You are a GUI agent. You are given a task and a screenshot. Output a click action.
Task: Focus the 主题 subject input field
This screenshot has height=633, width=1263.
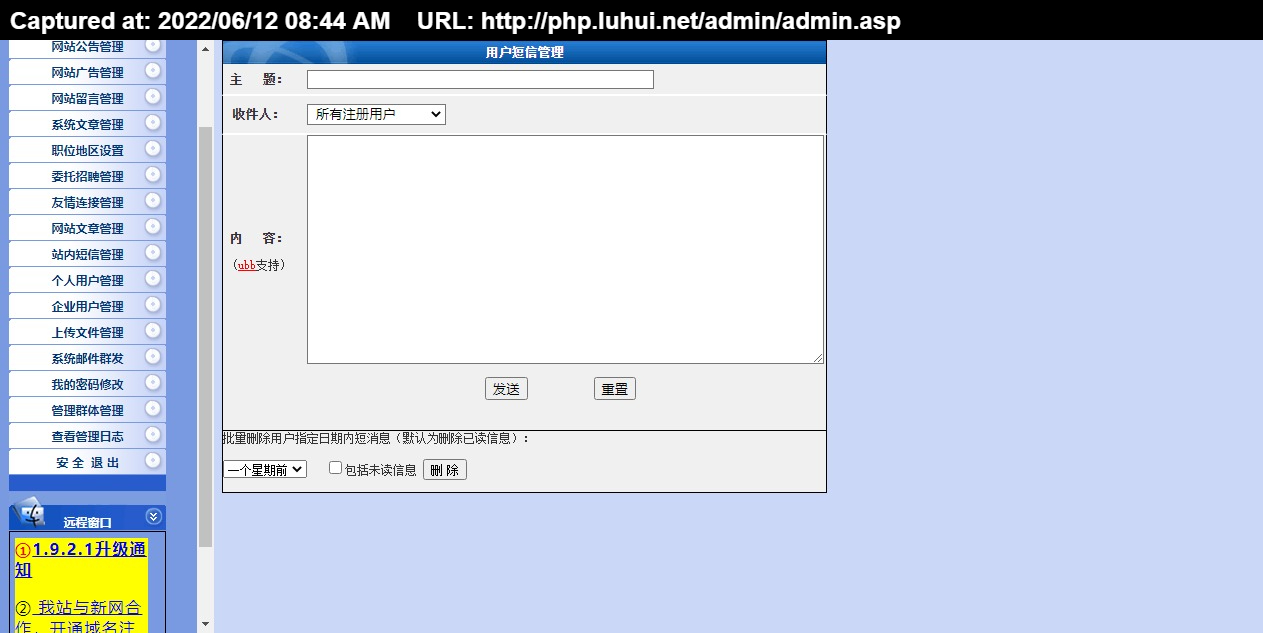[x=480, y=79]
